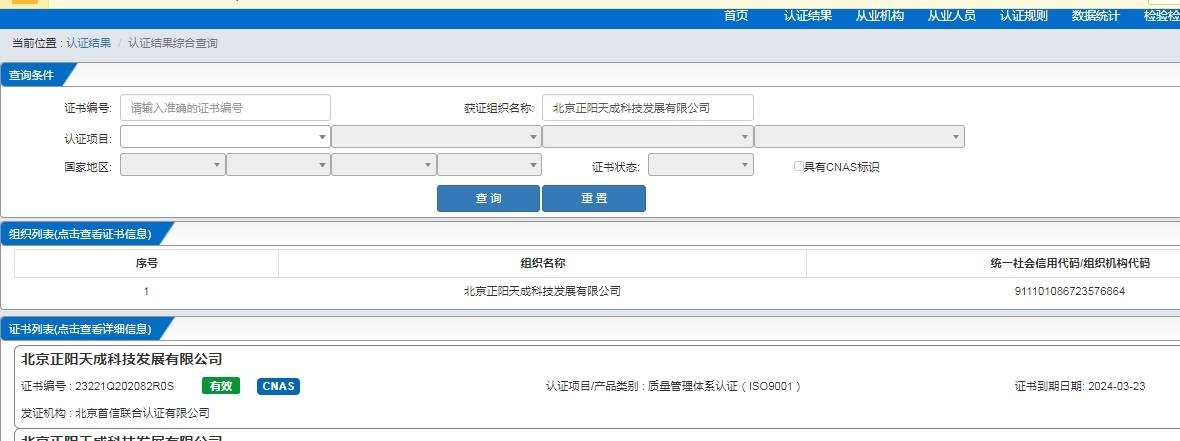Open the 数据统计 menu item
This screenshot has height=441, width=1180.
click(x=1096, y=16)
